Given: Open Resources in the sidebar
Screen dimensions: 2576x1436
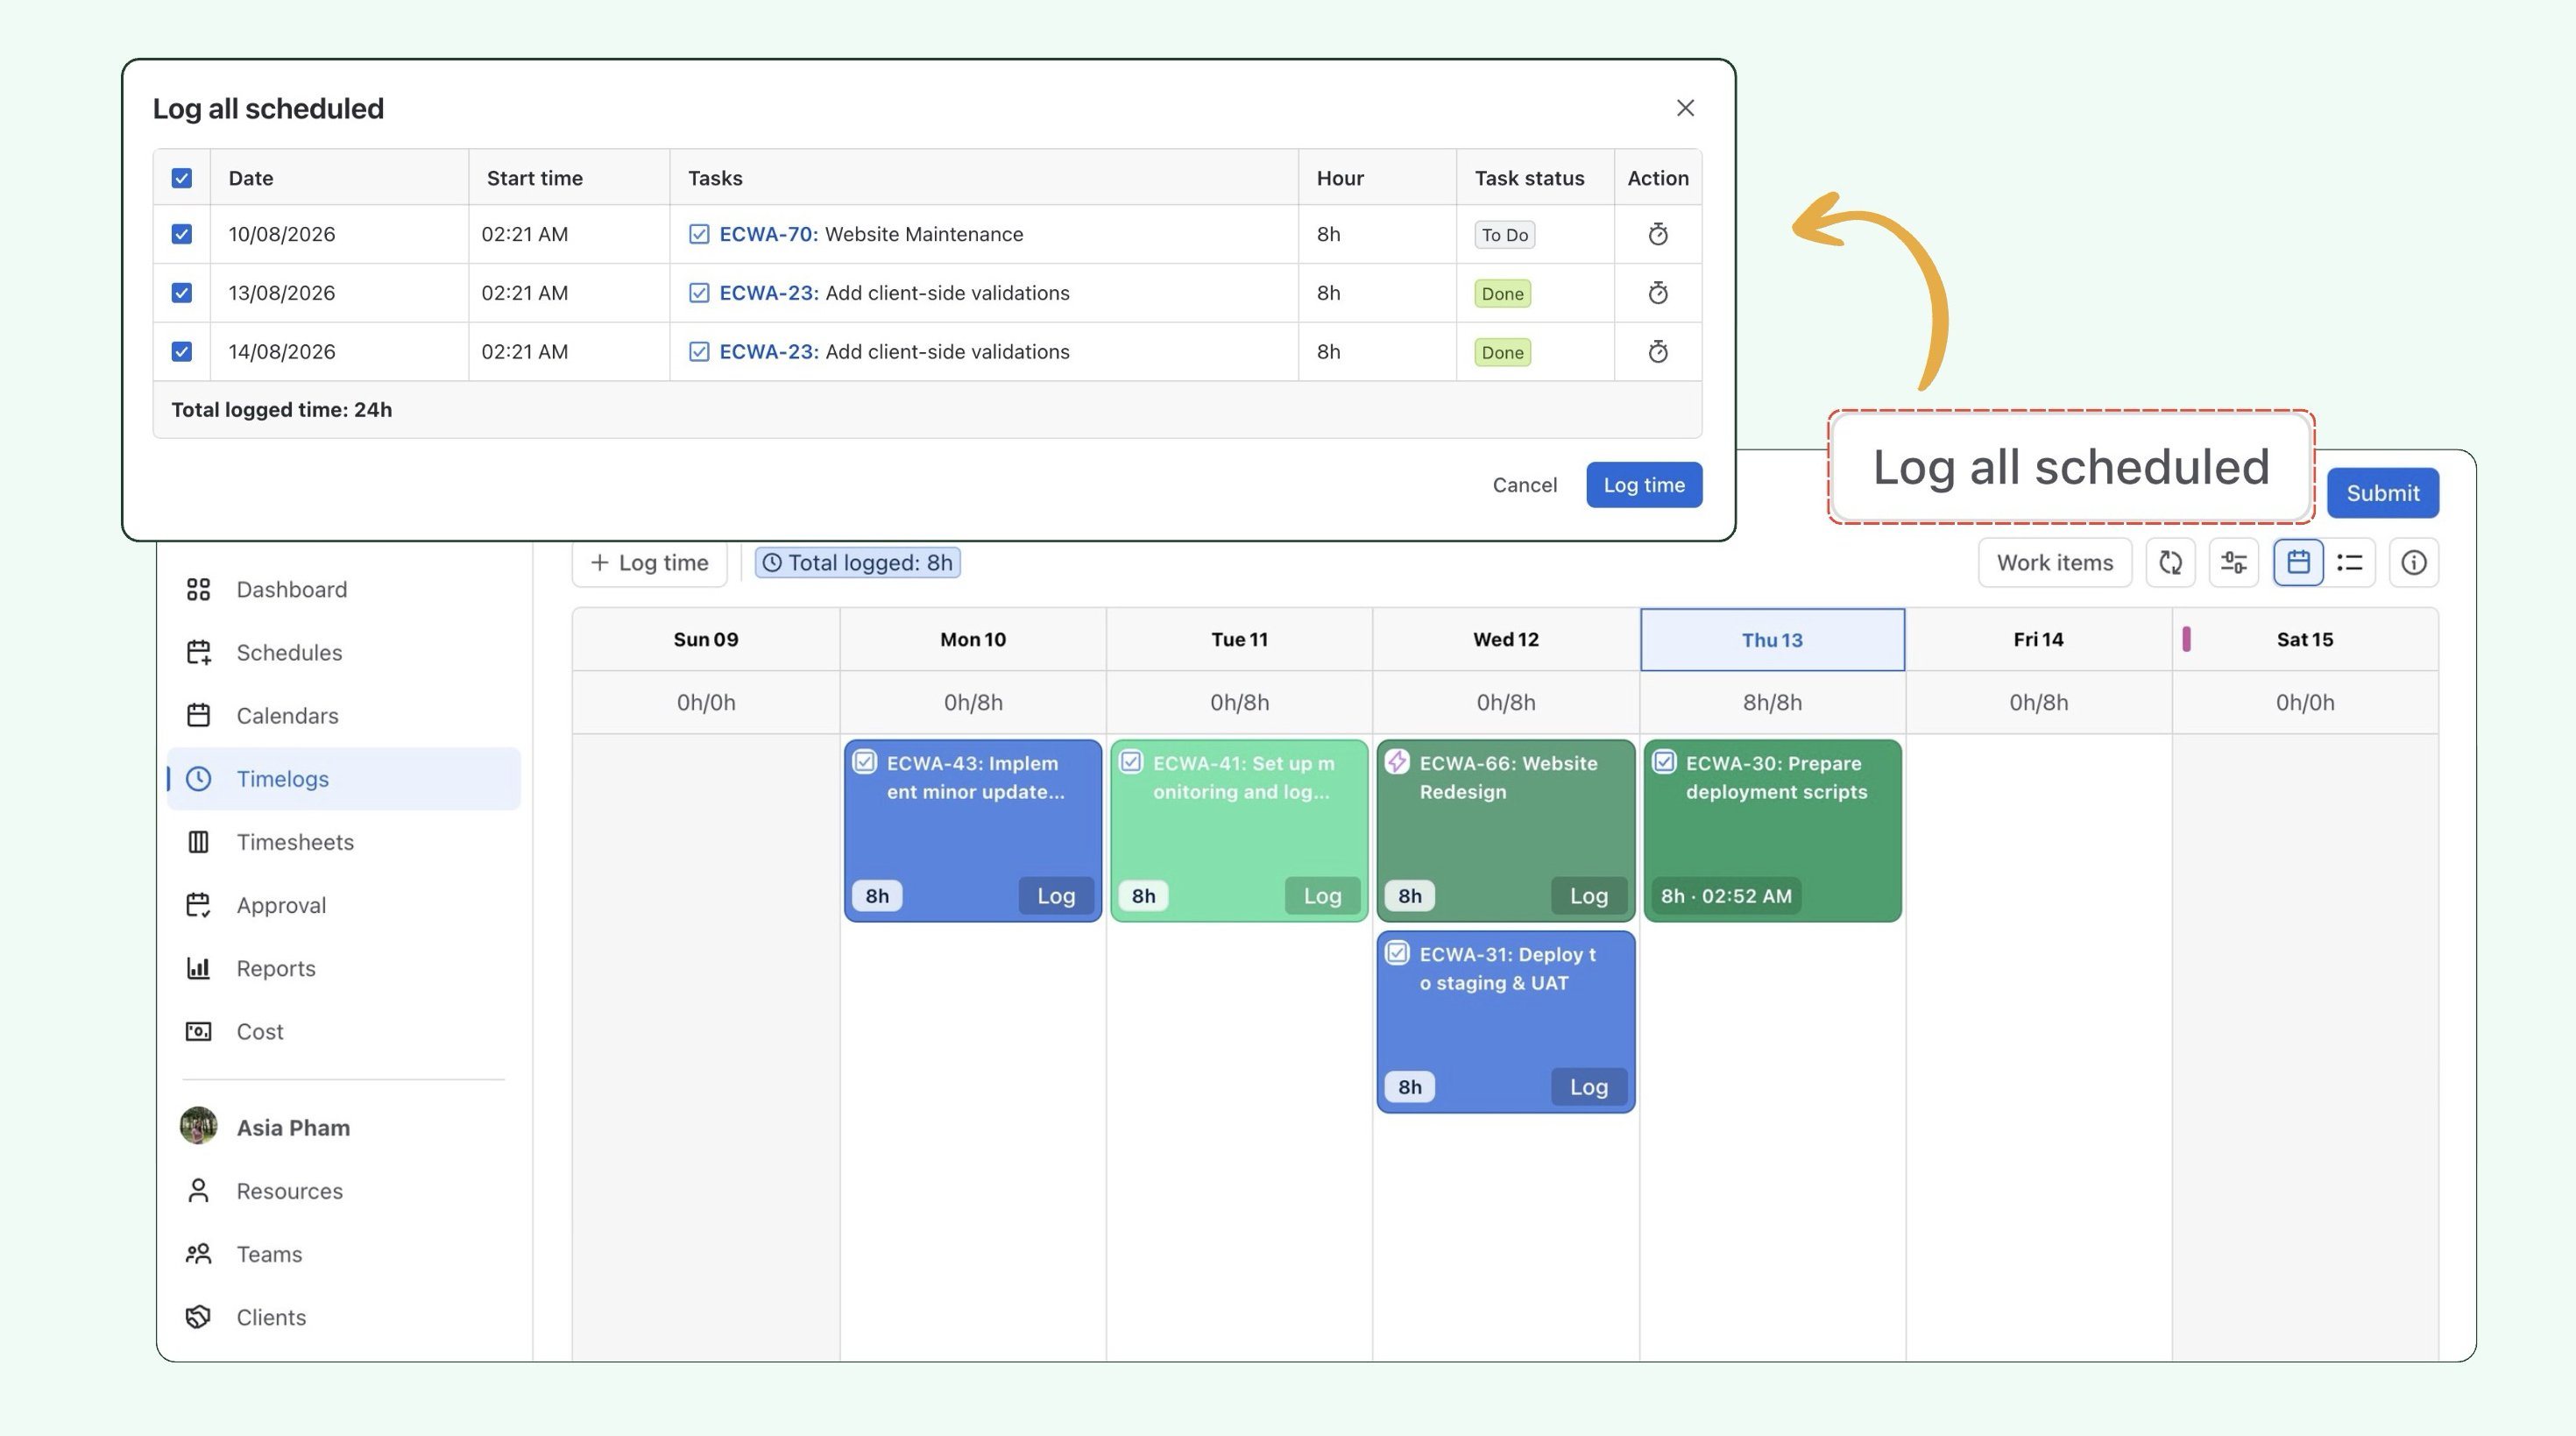Looking at the screenshot, I should 343,1191.
